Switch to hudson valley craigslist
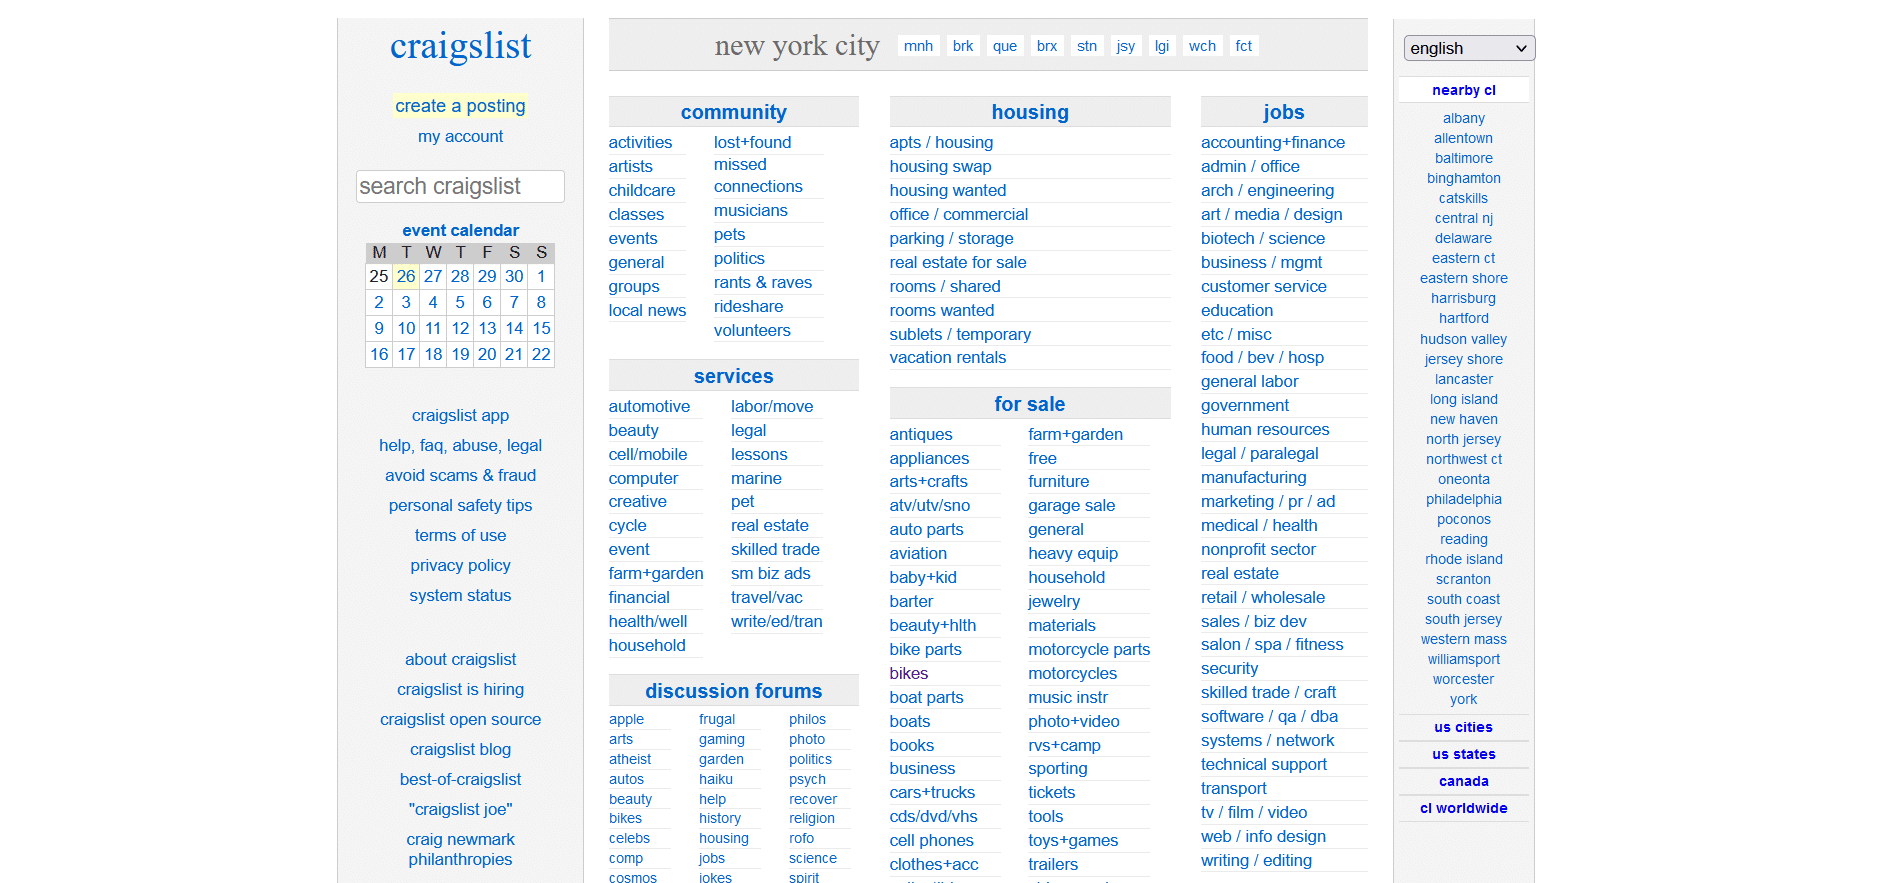The height and width of the screenshot is (883, 1897). pyautogui.click(x=1463, y=339)
